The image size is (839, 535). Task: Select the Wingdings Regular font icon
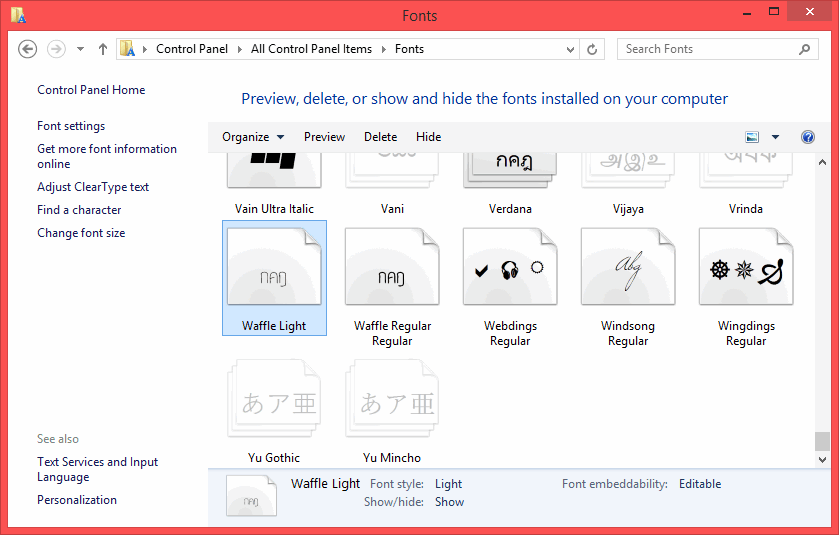point(746,266)
